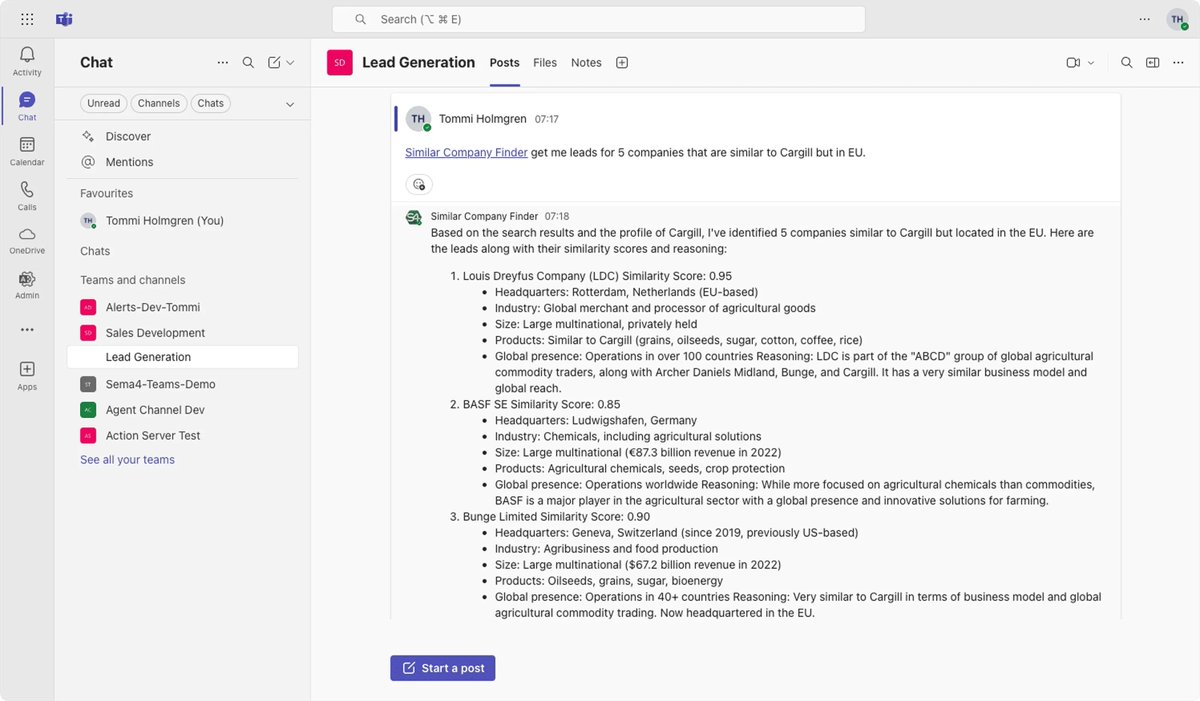The image size is (1200, 701).
Task: Click the Similar Company Finder bot avatar
Action: point(413,217)
